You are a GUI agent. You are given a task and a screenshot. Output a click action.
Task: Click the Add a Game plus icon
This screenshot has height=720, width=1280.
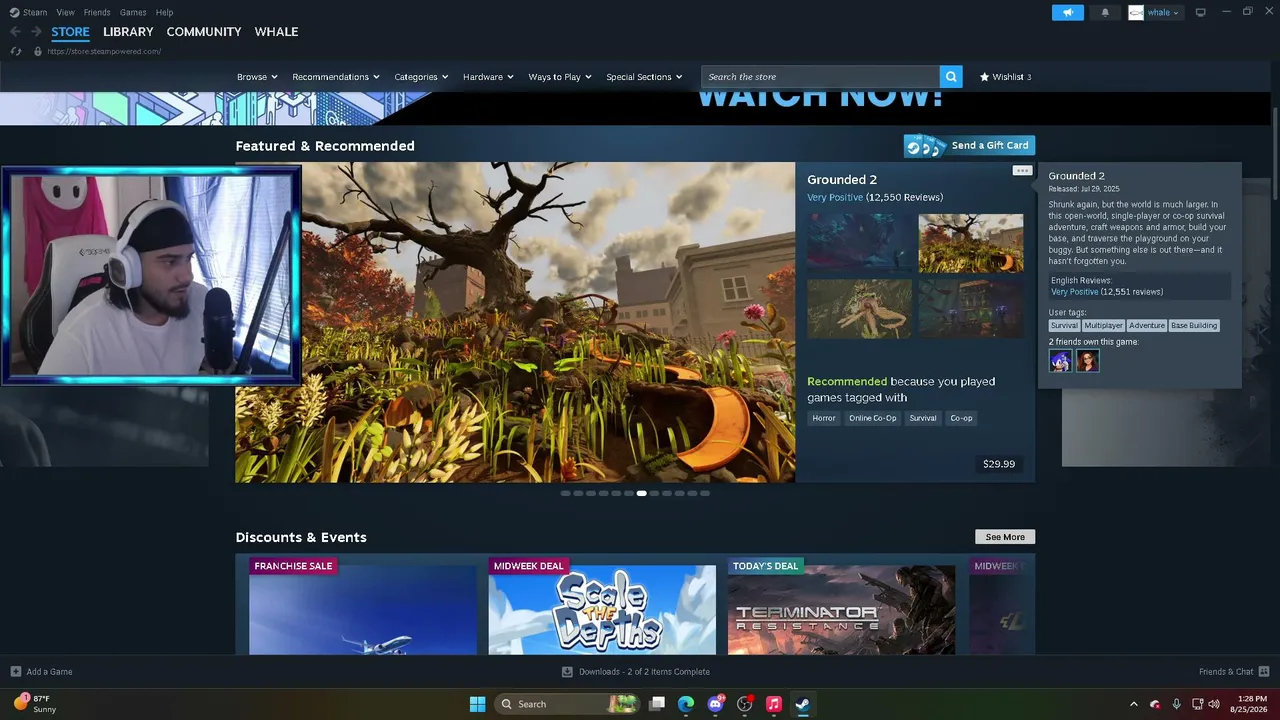[15, 672]
